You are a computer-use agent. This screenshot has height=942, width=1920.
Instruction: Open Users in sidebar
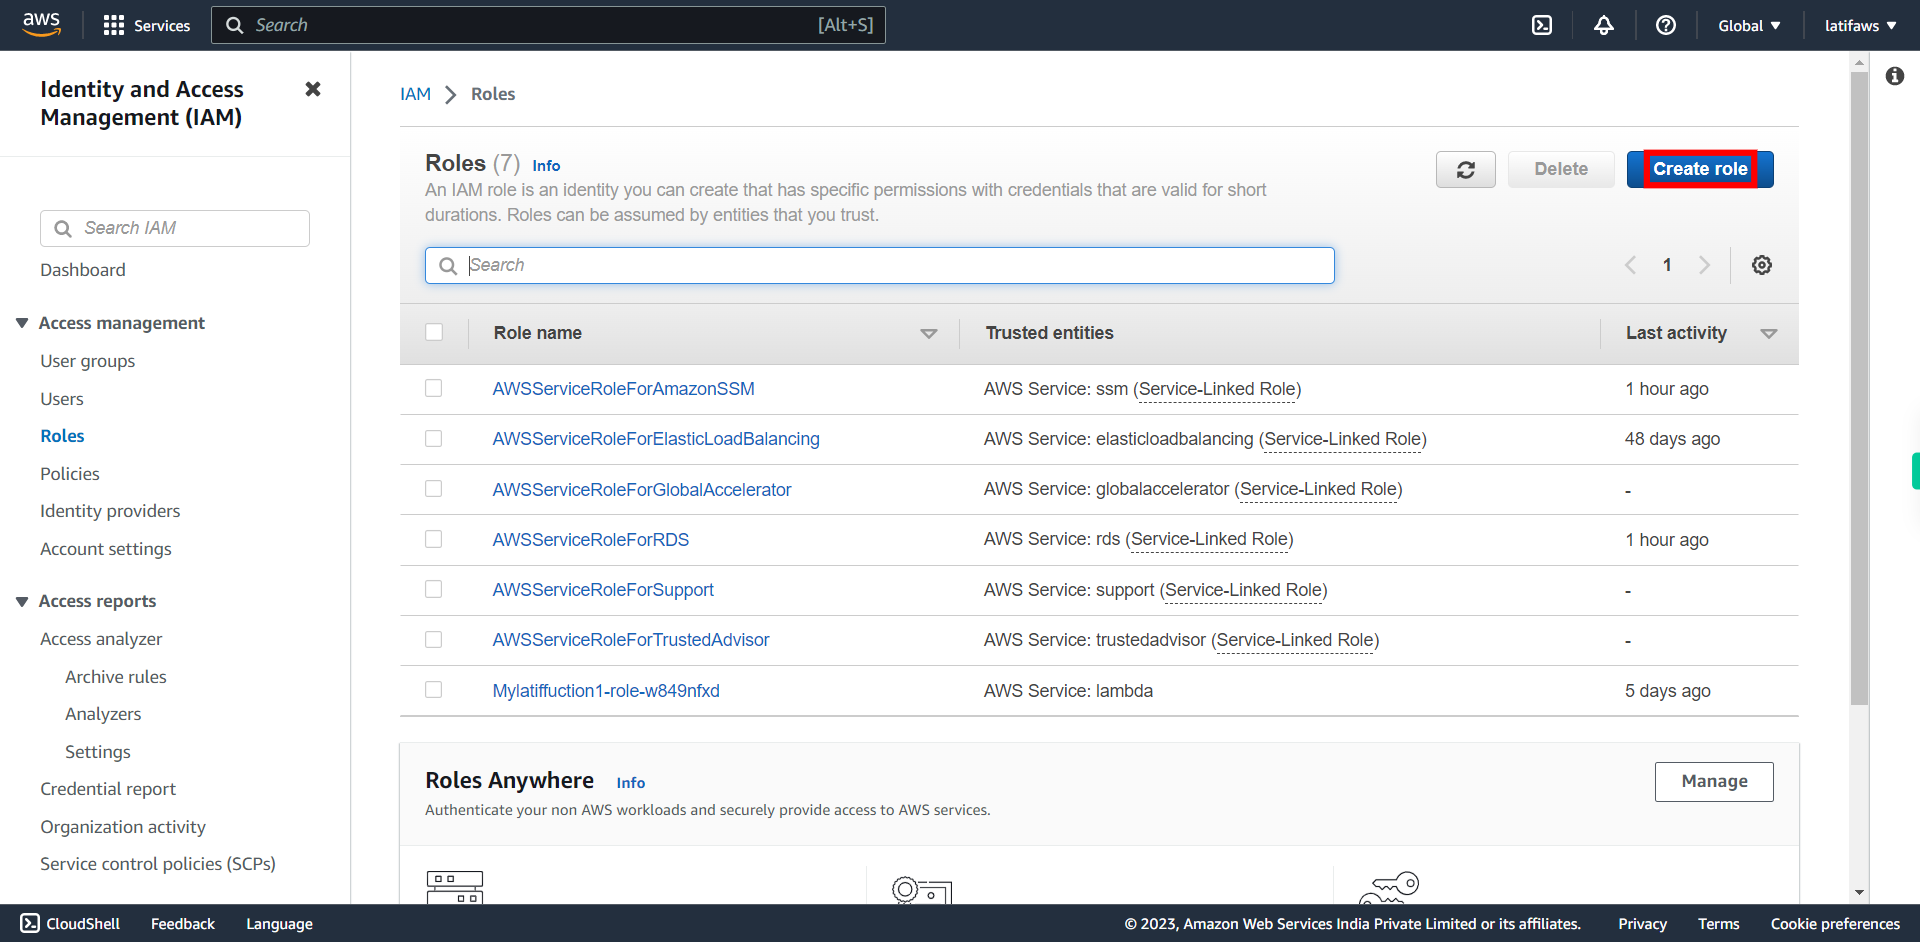(62, 399)
